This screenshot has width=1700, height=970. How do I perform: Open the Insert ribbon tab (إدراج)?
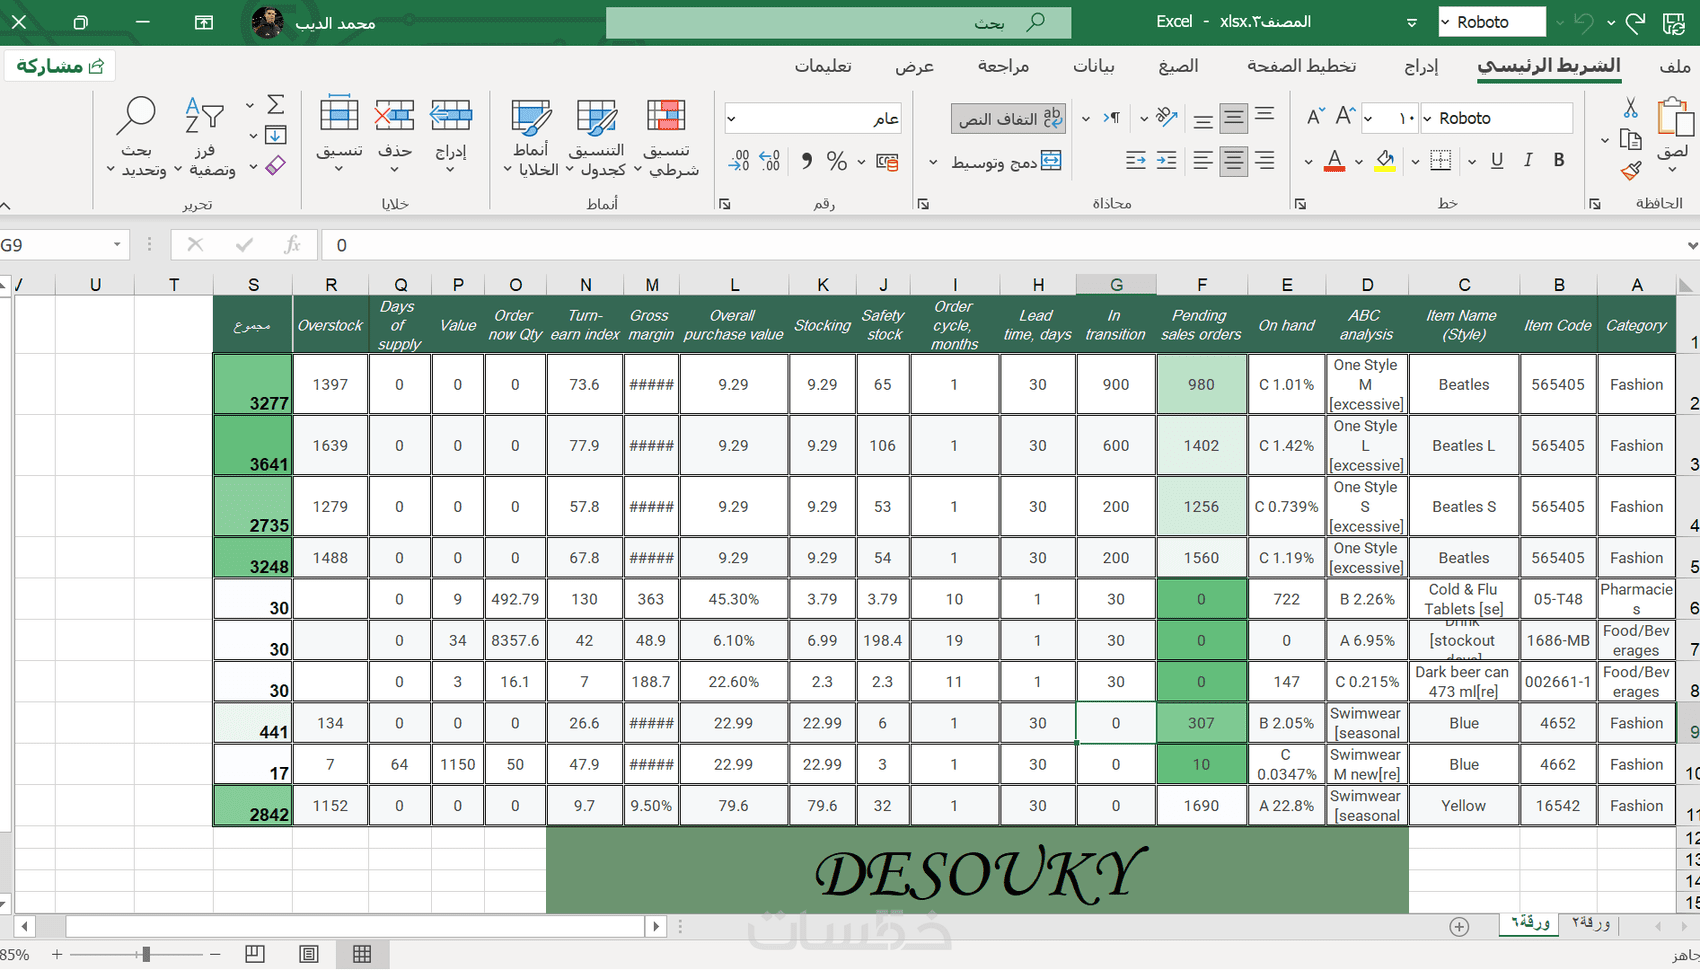1421,66
